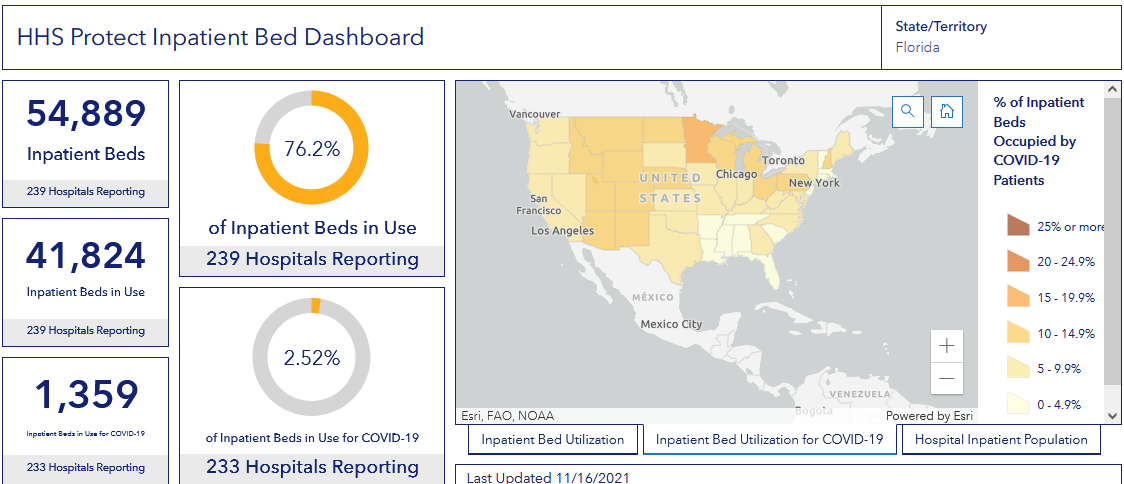This screenshot has width=1124, height=484.
Task: Click the 2.52% COVID-19 donut chart
Action: pyautogui.click(x=312, y=356)
